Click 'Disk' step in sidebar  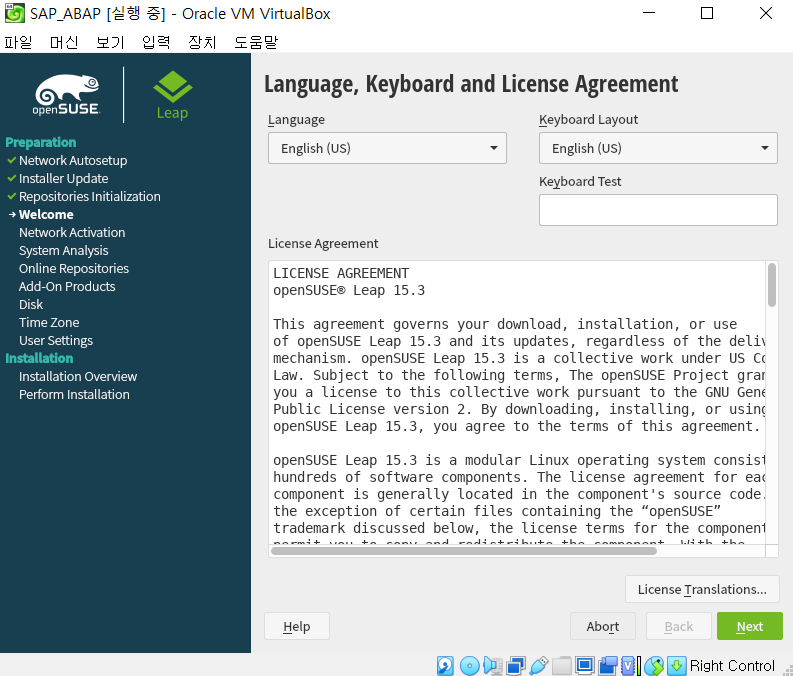click(x=31, y=304)
